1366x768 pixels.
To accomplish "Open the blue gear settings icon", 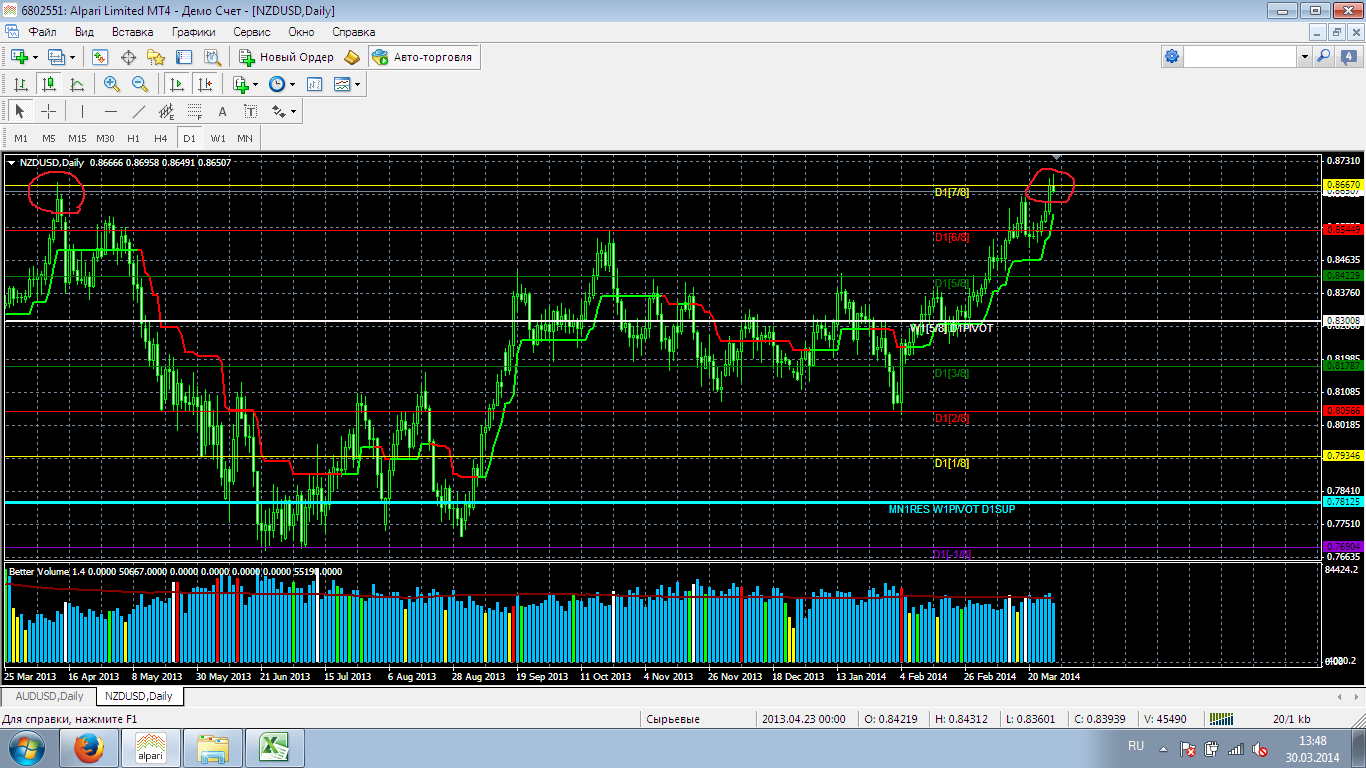I will [x=1172, y=57].
